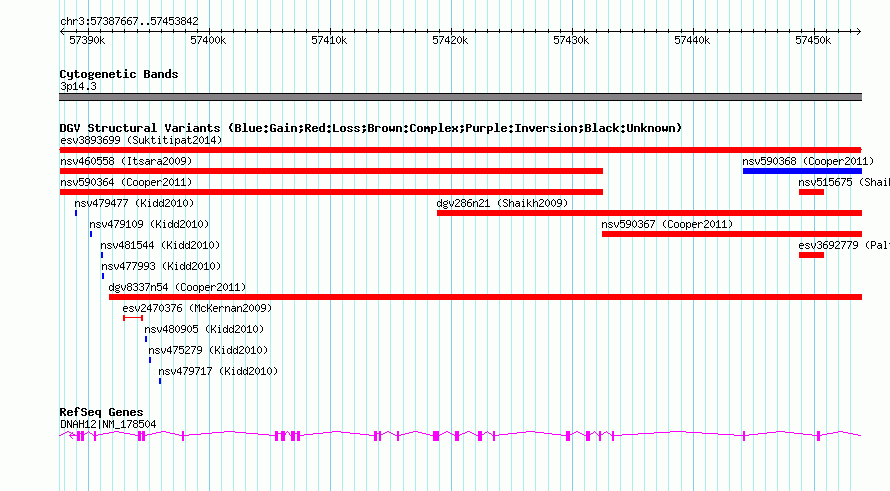Screen dimensions: 890x491
Task: Click the short red esv3692779 bar
Action: [x=811, y=255]
